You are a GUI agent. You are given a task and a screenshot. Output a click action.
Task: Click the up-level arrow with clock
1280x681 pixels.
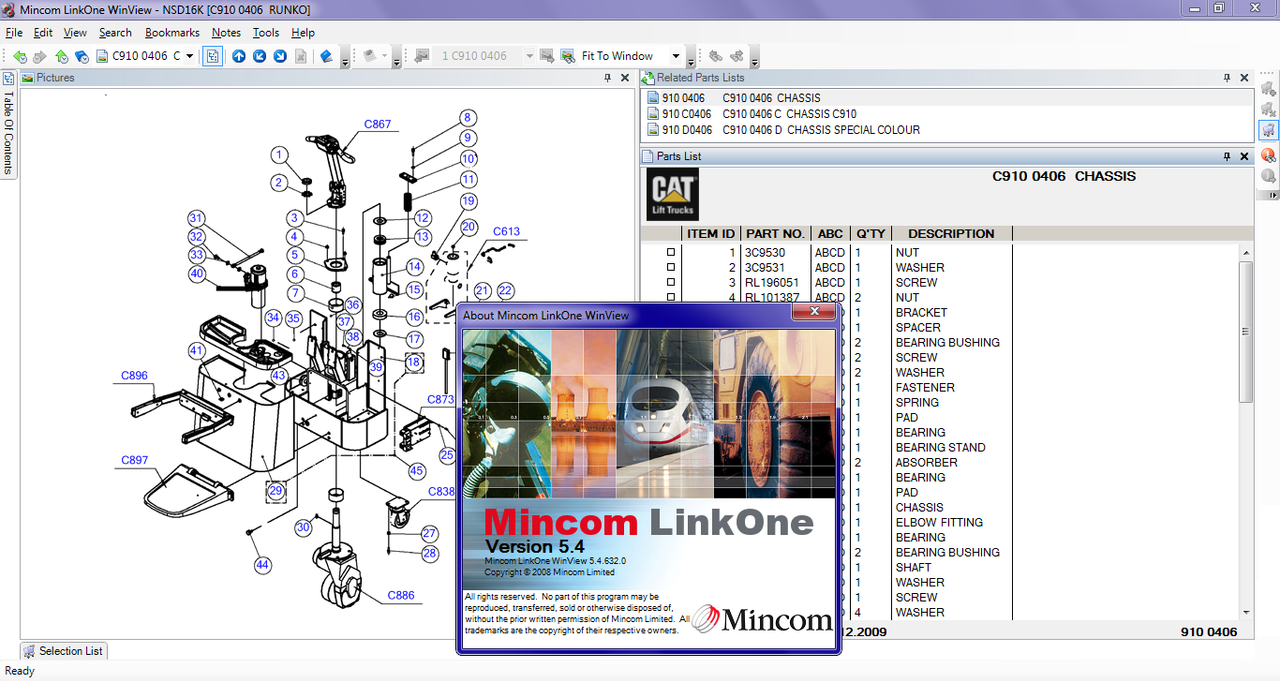pyautogui.click(x=62, y=56)
